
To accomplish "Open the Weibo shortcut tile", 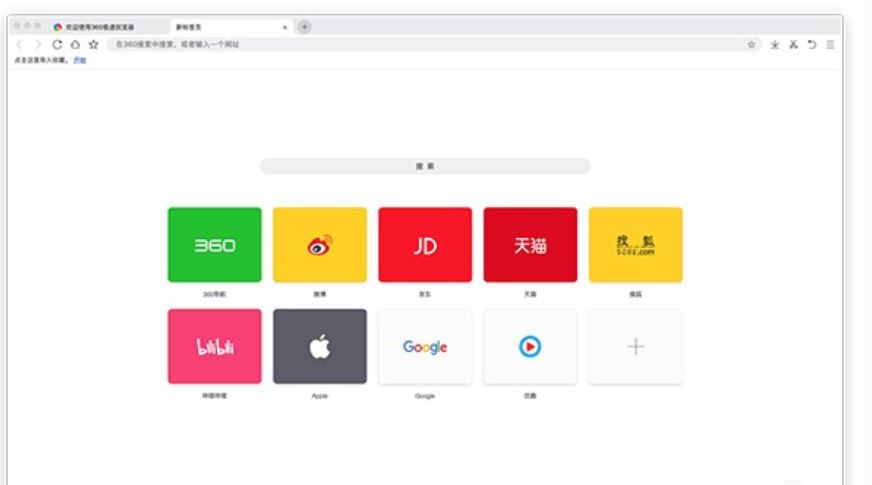I will coord(320,245).
